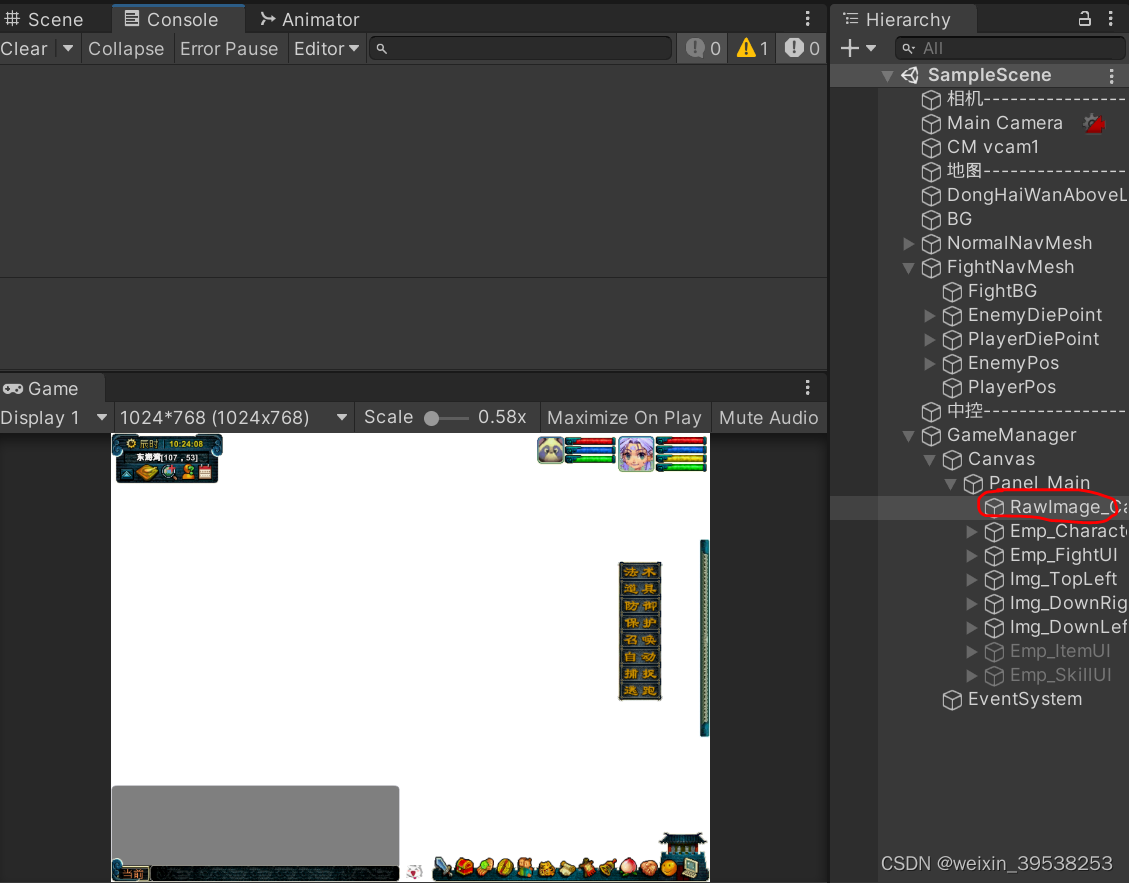
Task: Click the up arrow button in the game top-left panel
Action: tap(127, 474)
